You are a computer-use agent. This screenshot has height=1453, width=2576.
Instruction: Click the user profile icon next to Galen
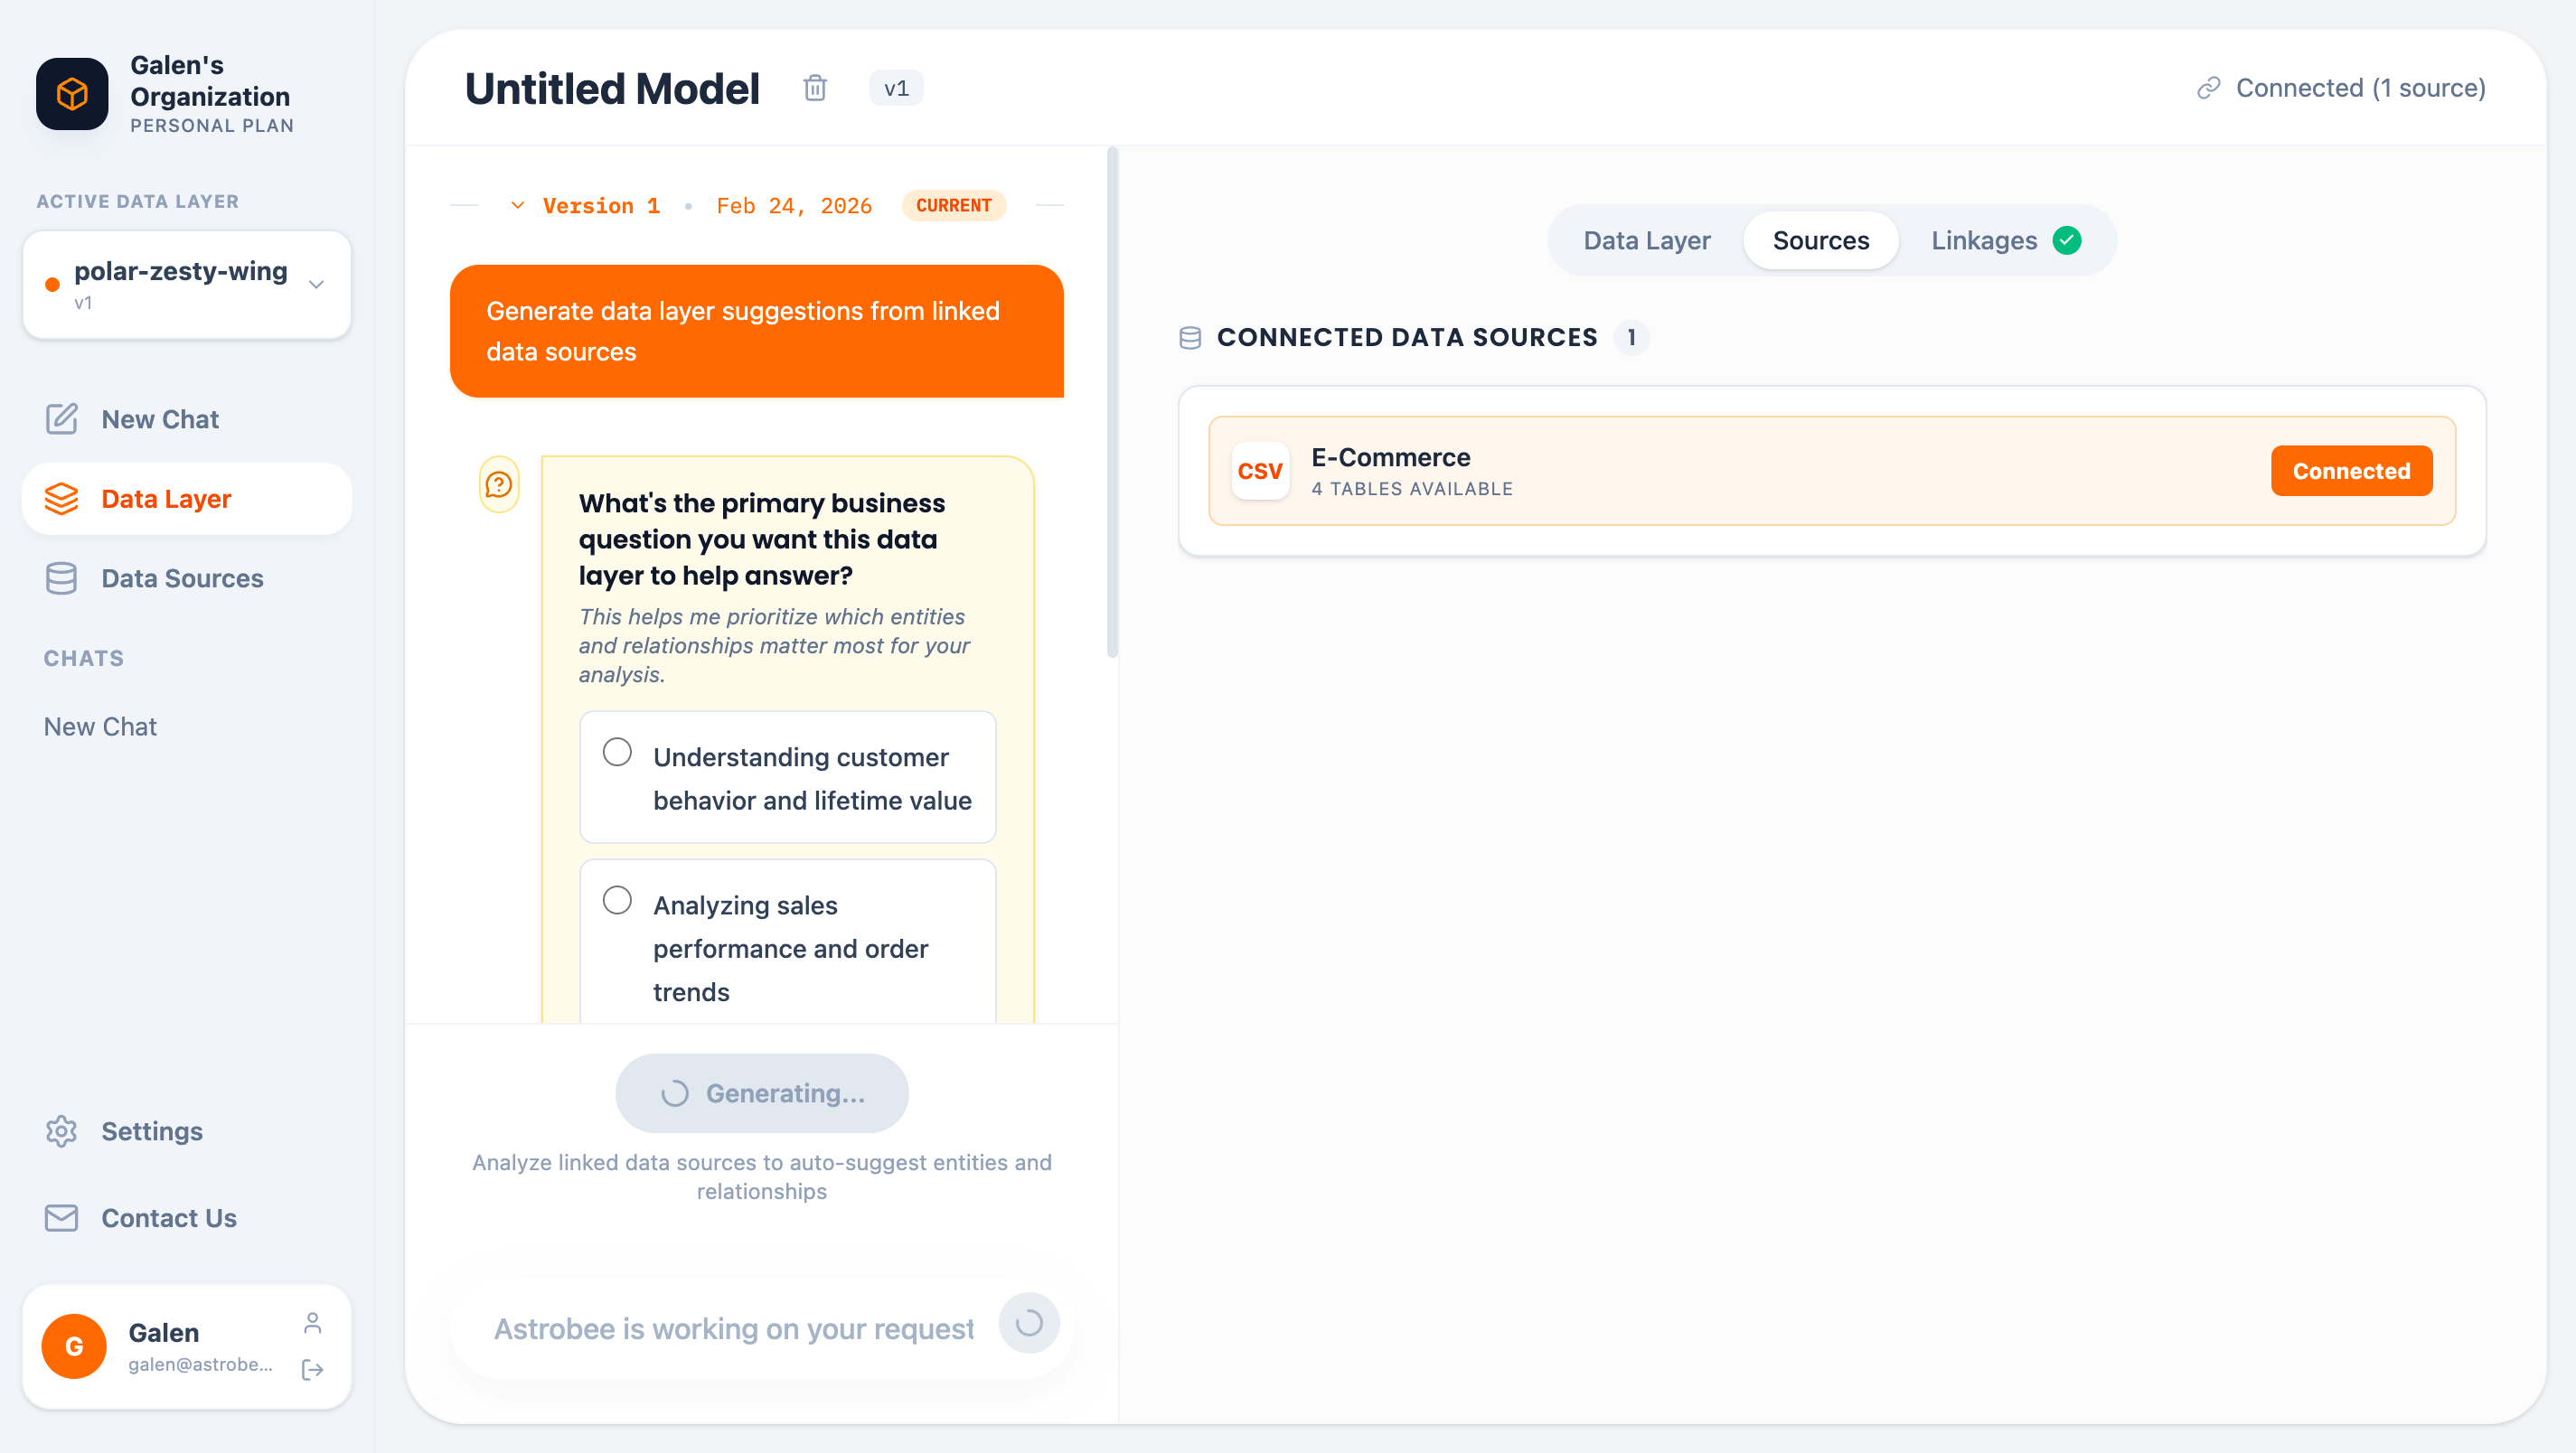(x=313, y=1323)
